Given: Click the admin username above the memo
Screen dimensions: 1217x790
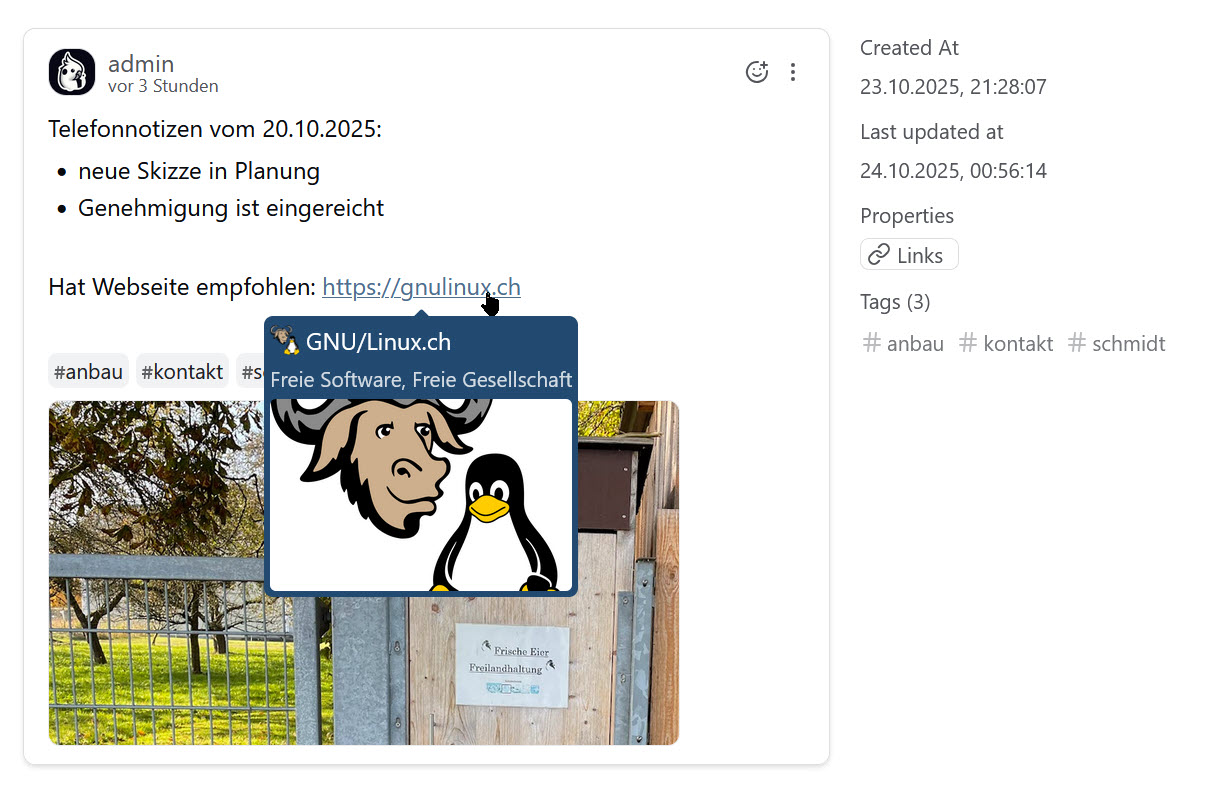Looking at the screenshot, I should (x=141, y=64).
